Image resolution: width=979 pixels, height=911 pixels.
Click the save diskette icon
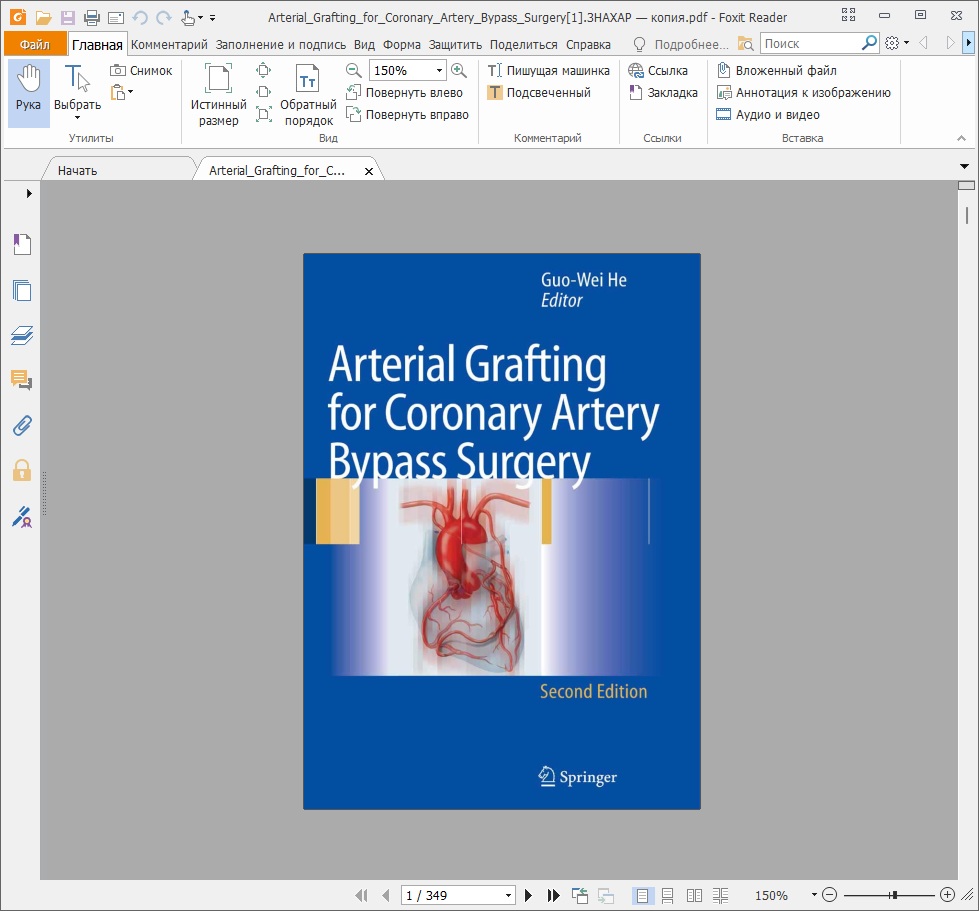tap(67, 17)
